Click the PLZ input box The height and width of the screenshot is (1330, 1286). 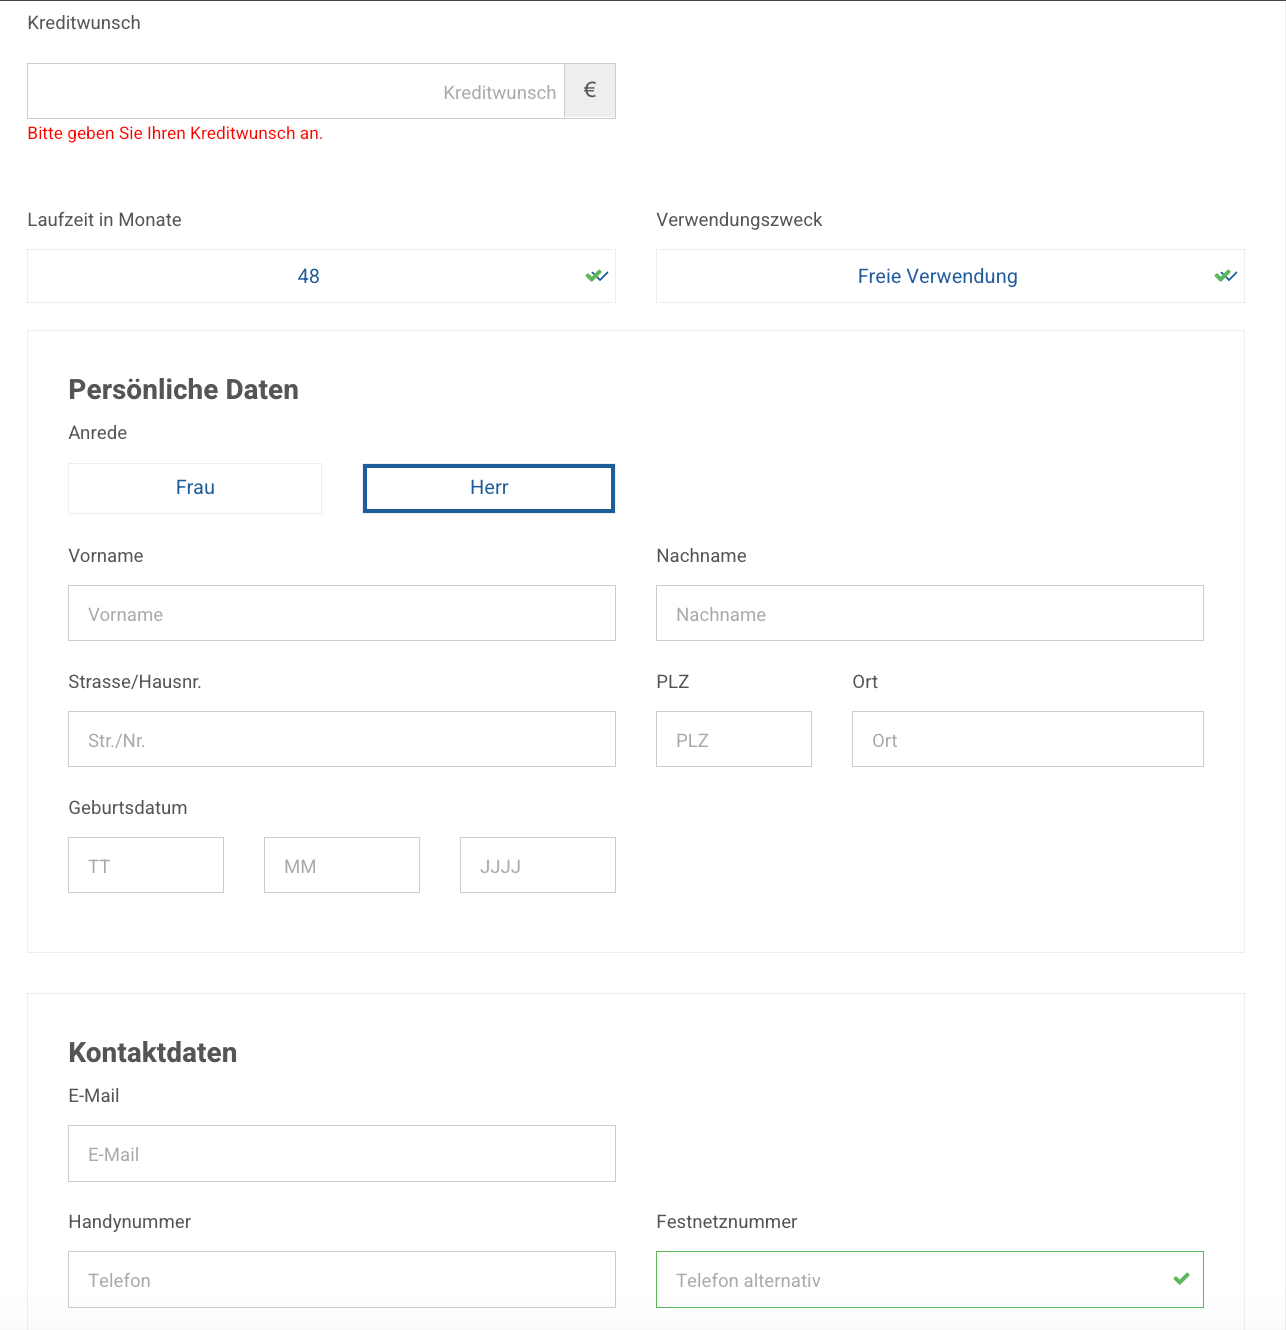tap(733, 739)
